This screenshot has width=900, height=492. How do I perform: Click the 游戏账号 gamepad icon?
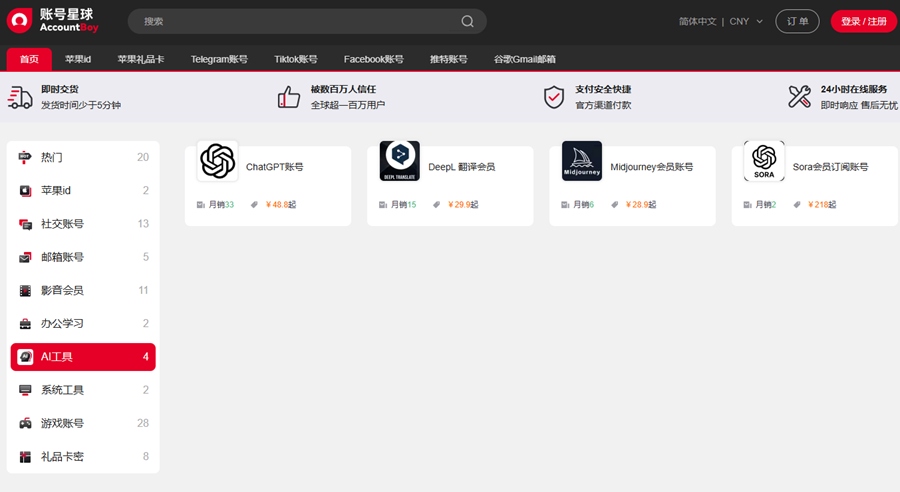[25, 424]
